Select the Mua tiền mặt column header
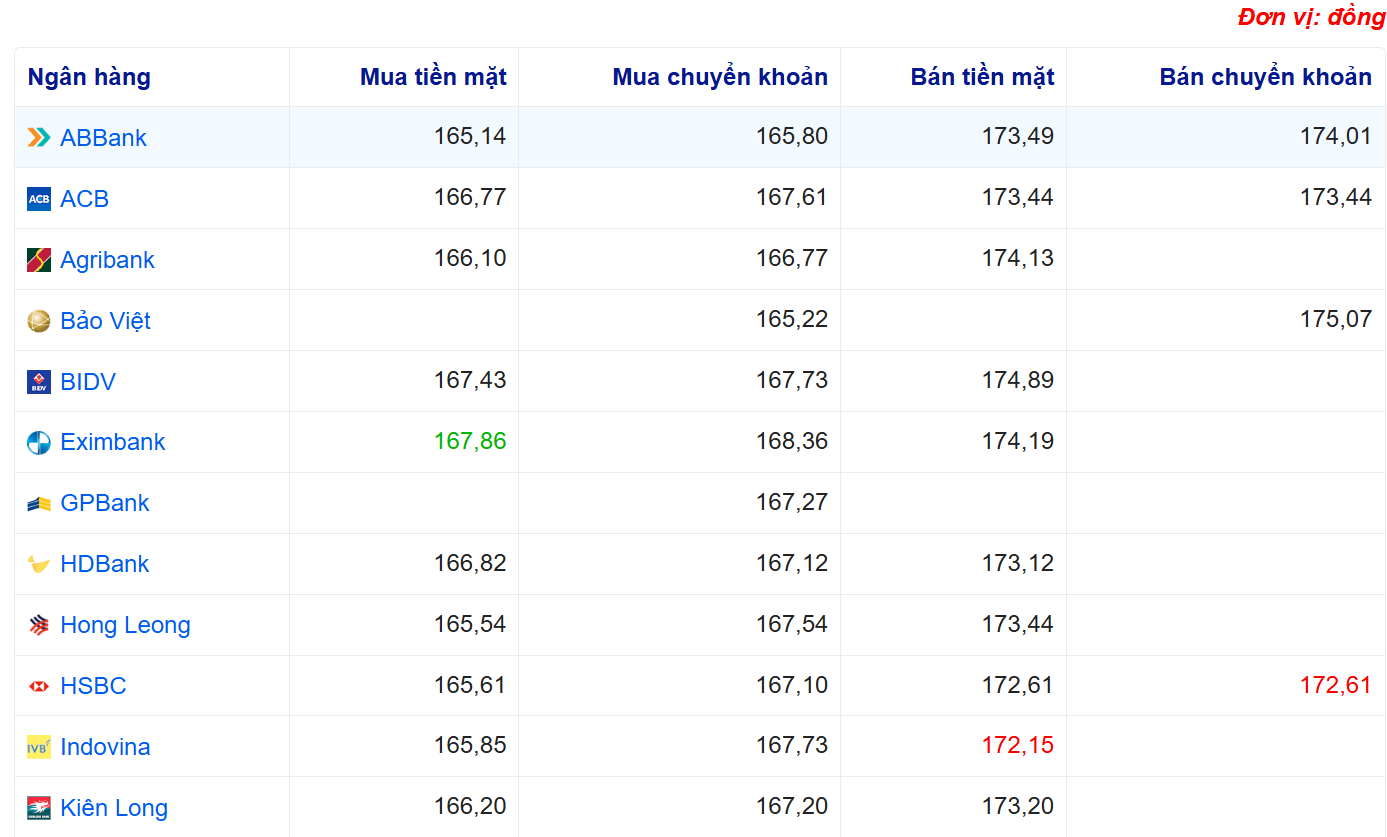The image size is (1387, 837). (433, 77)
